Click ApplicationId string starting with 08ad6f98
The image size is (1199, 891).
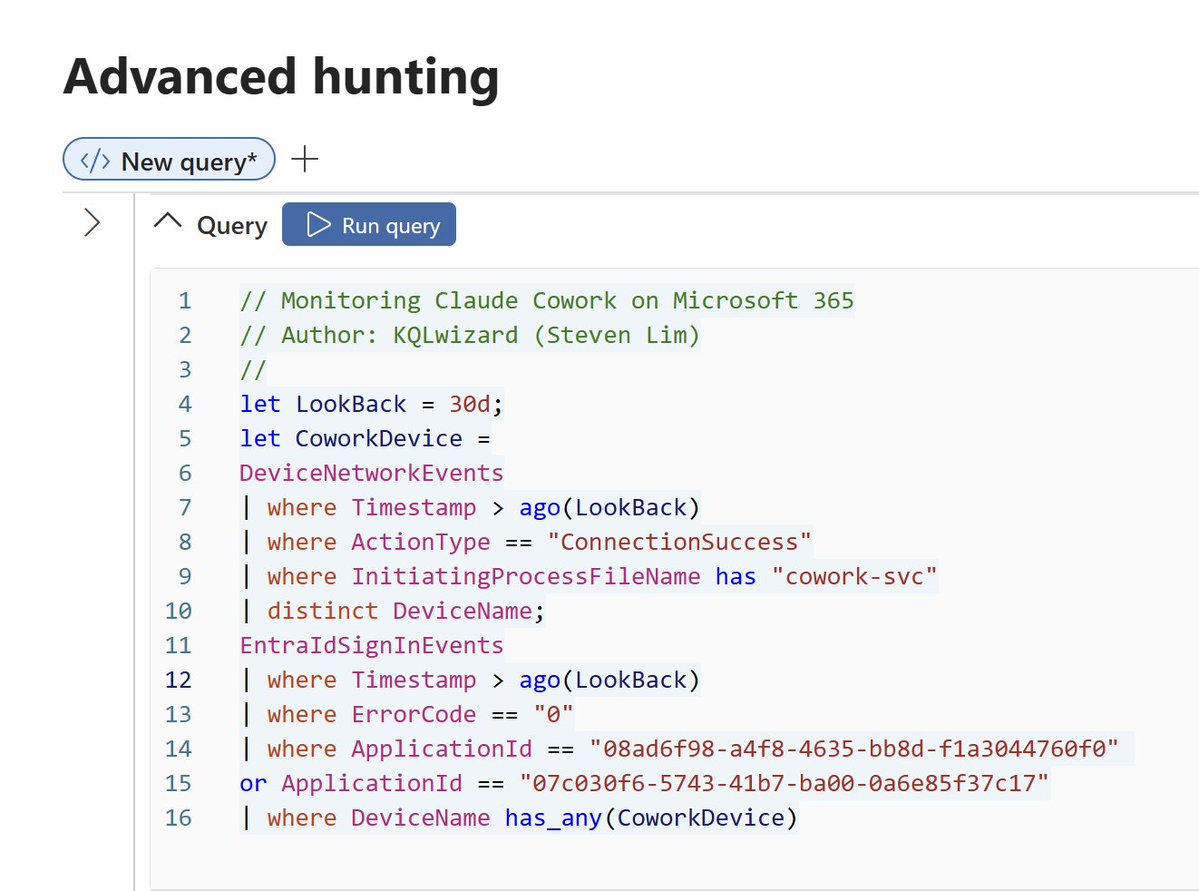pyautogui.click(x=854, y=748)
